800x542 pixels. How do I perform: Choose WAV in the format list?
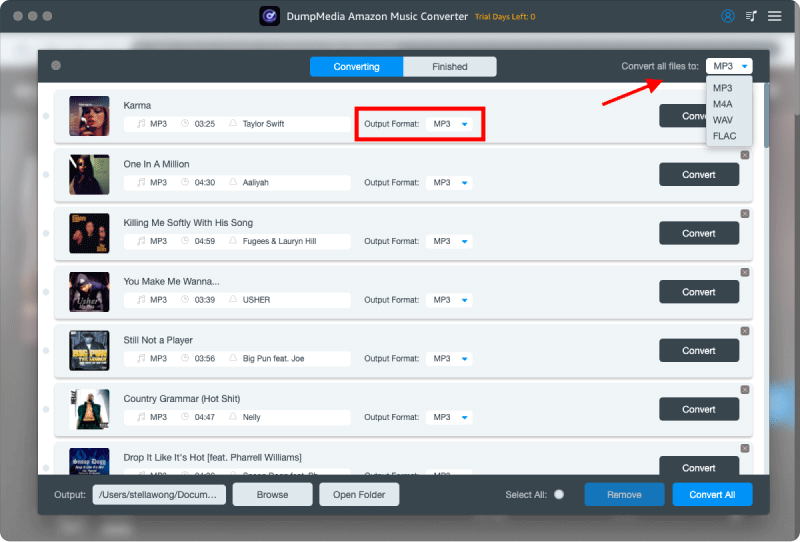722,120
